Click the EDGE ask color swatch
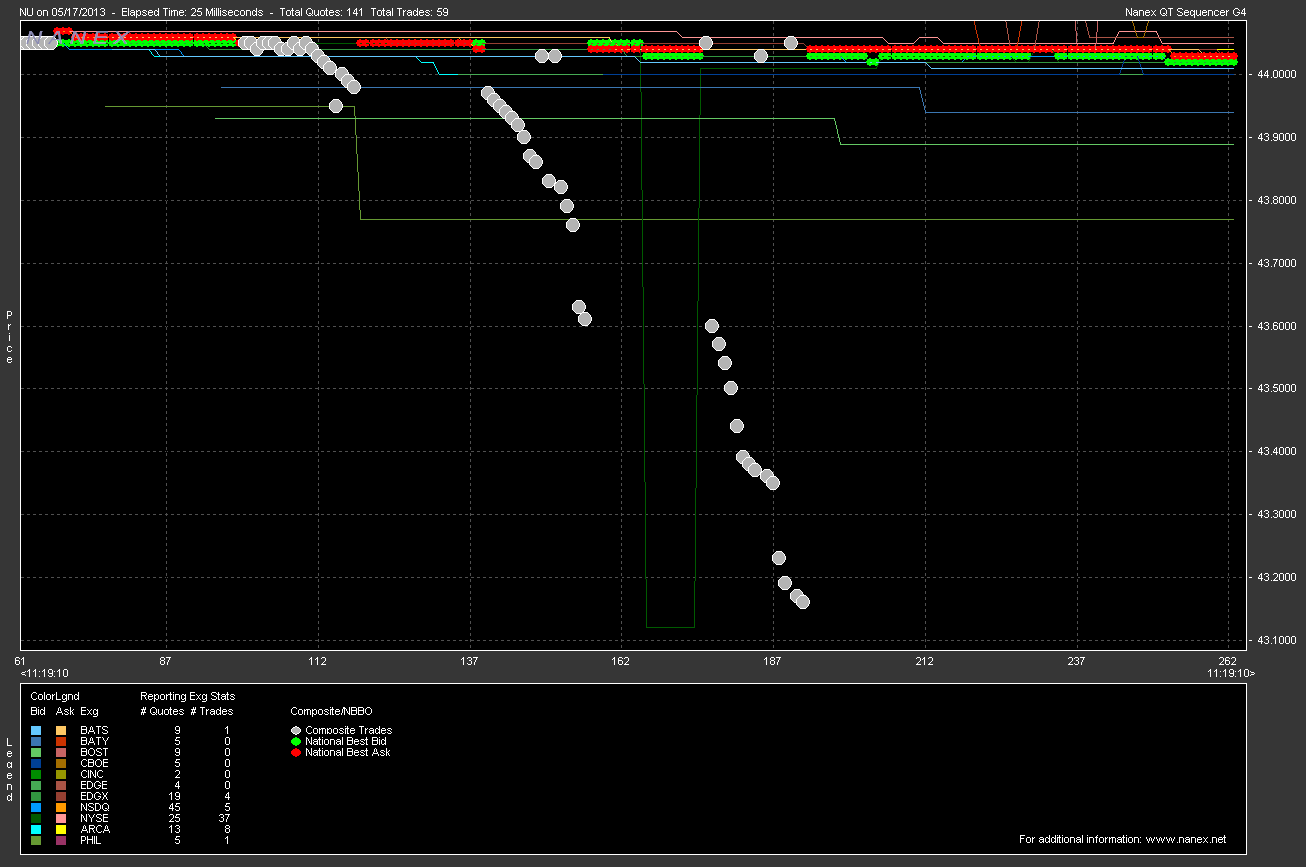This screenshot has width=1306, height=867. [62, 786]
